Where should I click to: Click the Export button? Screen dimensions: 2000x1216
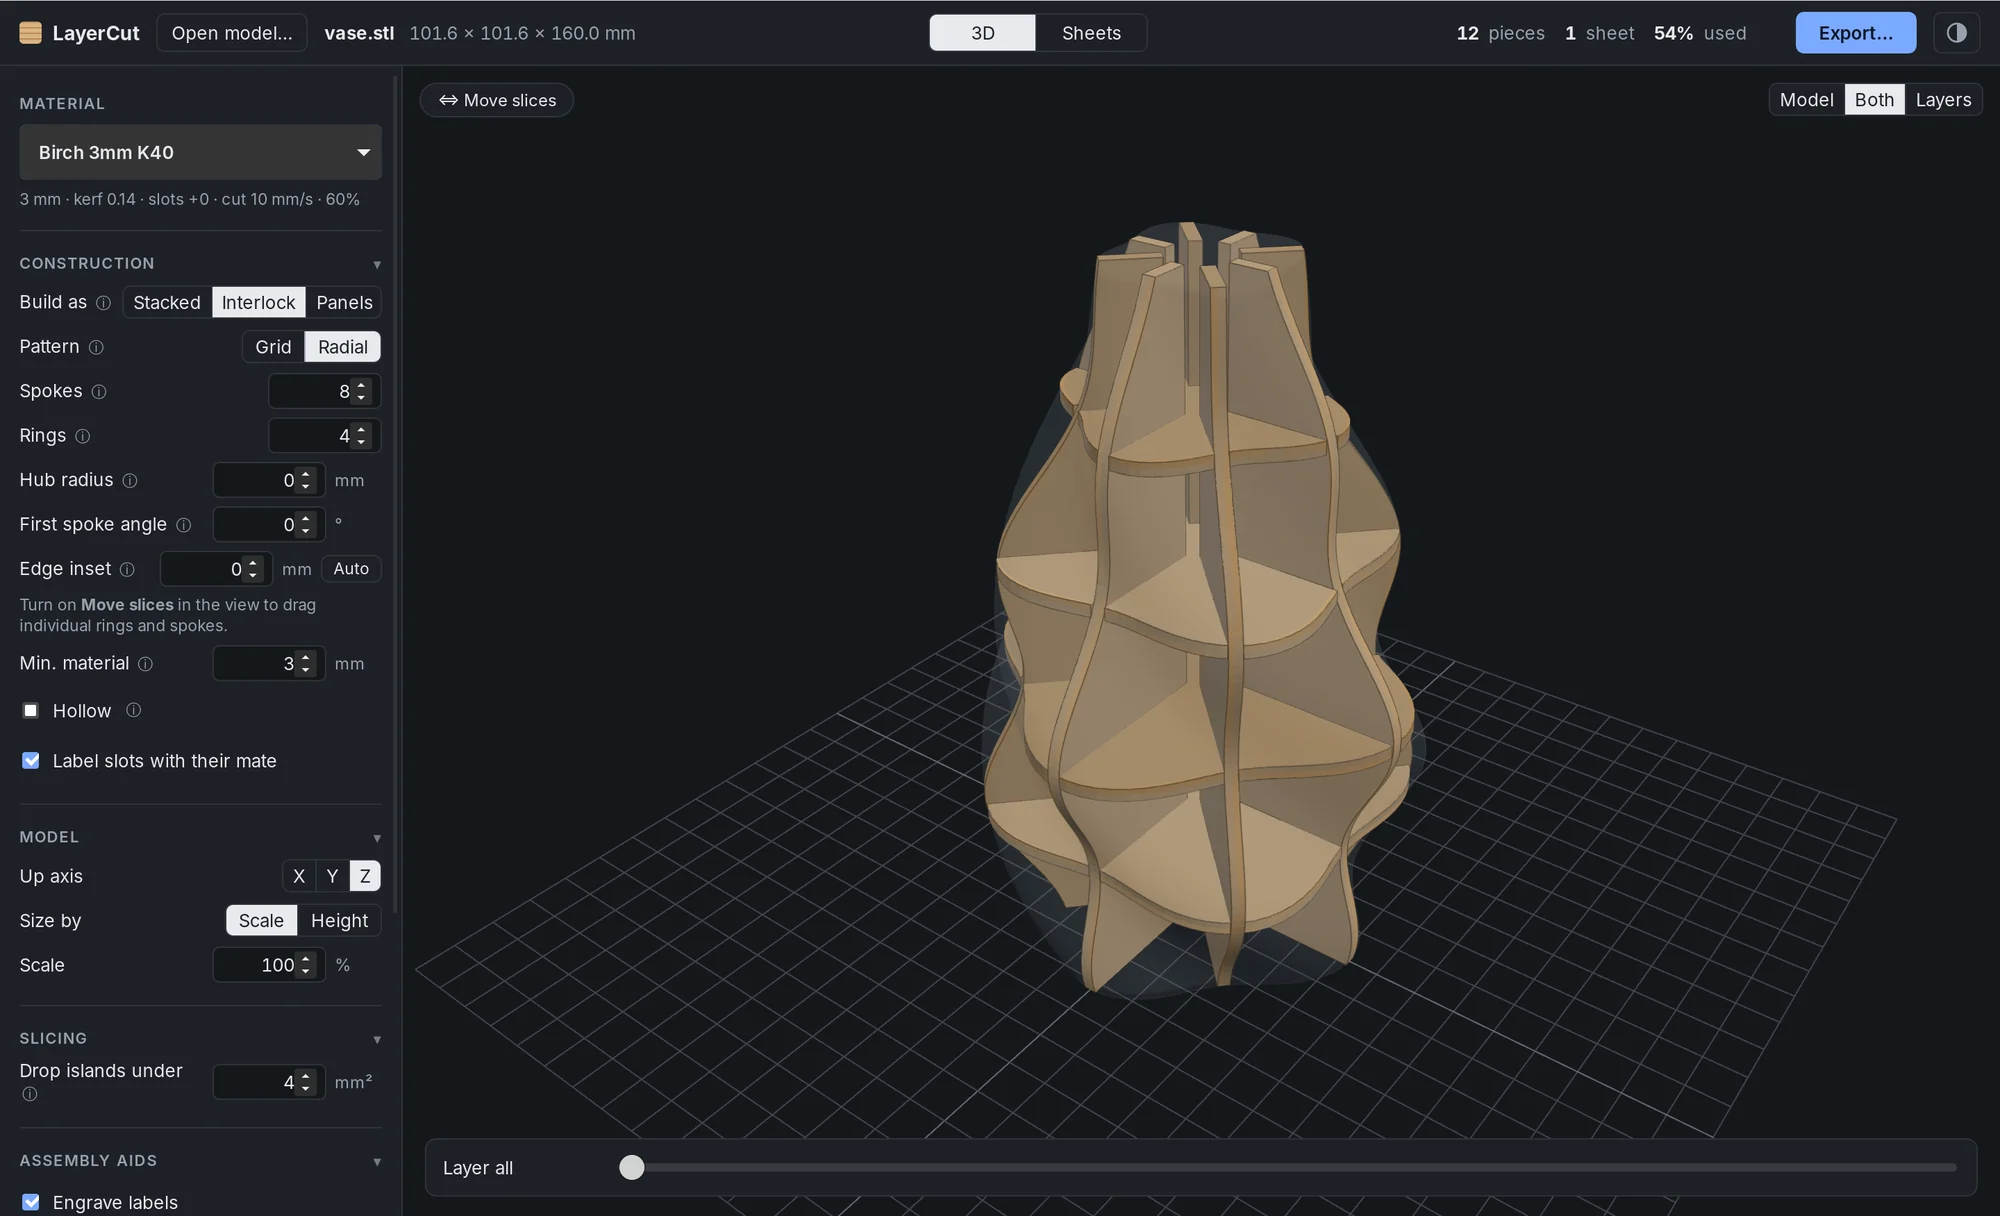[1856, 33]
